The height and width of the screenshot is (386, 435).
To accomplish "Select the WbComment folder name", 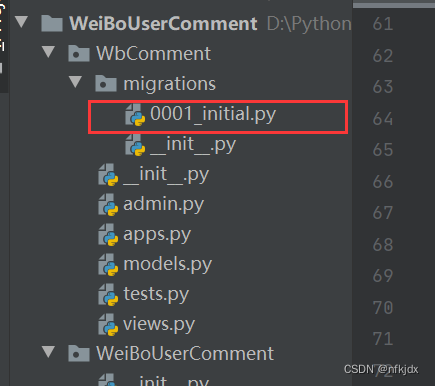I will coord(154,53).
